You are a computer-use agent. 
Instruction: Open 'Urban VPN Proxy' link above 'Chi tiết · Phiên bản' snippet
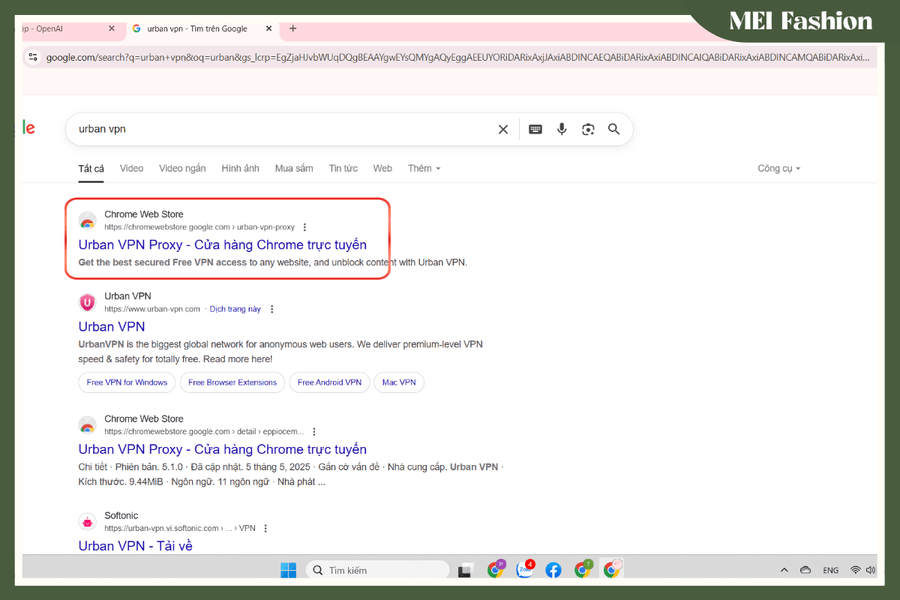pos(222,449)
